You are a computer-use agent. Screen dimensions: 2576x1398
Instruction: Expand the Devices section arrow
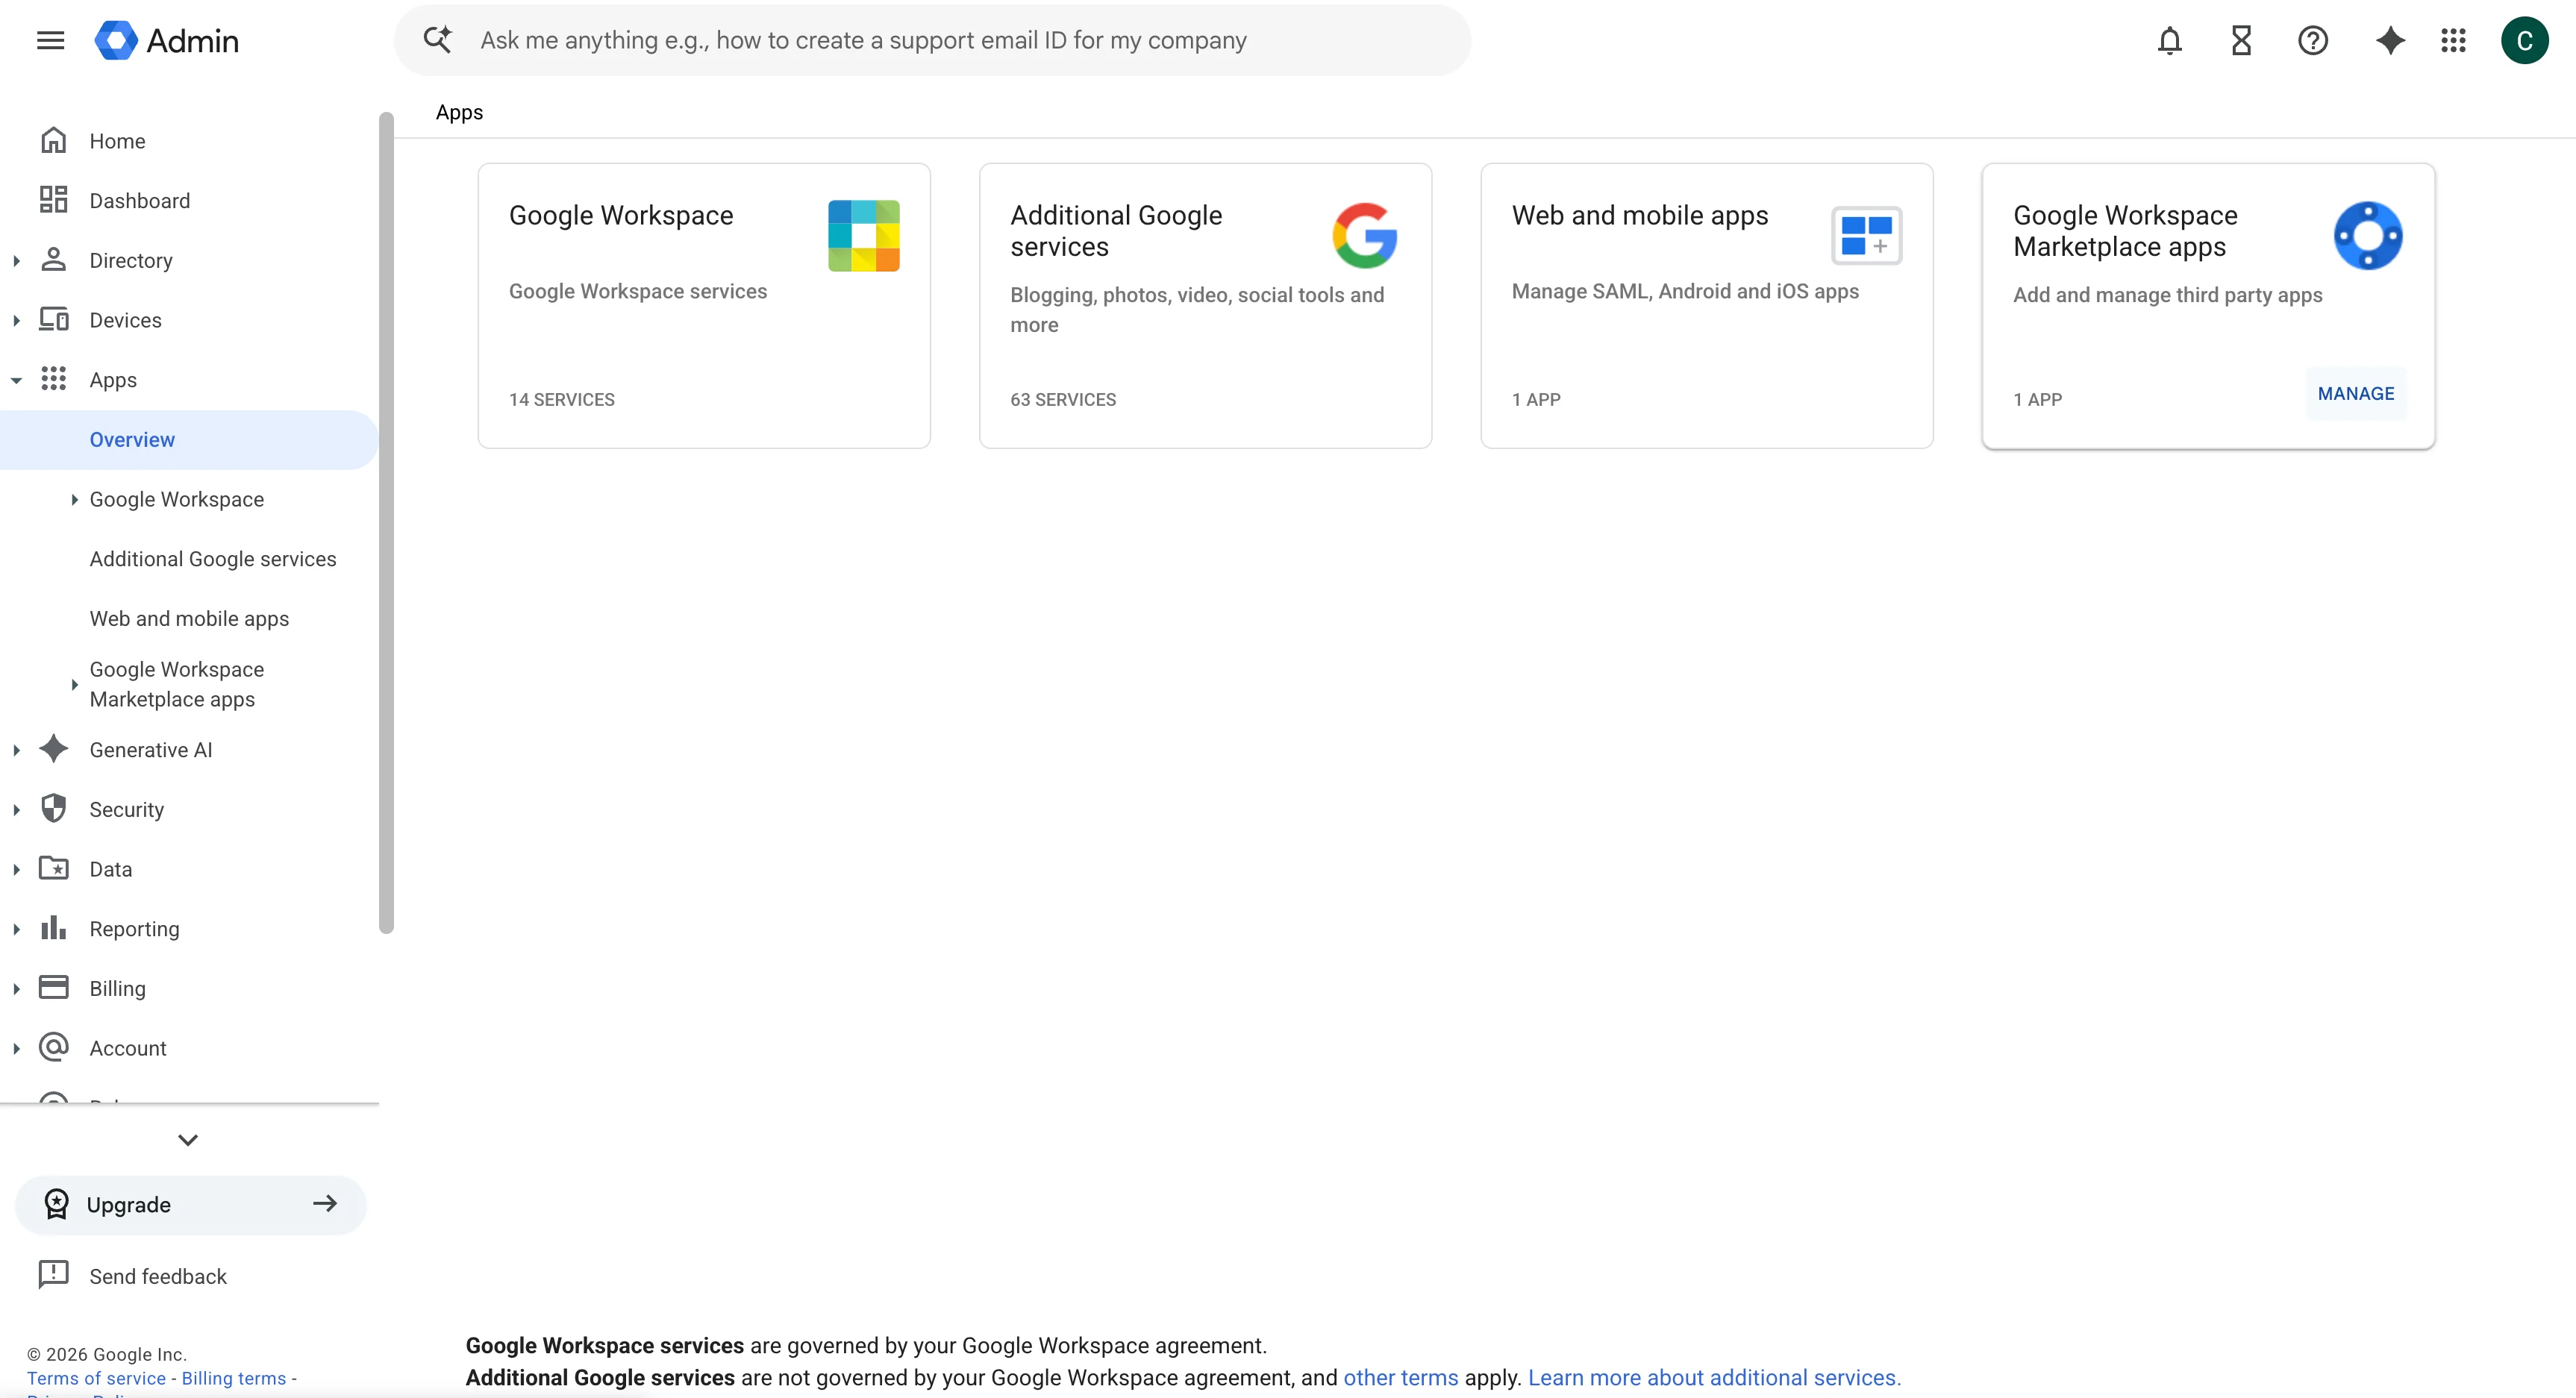point(16,320)
